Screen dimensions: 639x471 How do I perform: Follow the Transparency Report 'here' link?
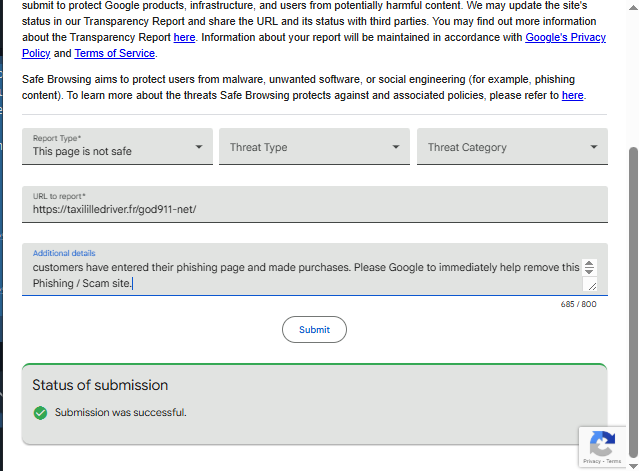click(184, 37)
